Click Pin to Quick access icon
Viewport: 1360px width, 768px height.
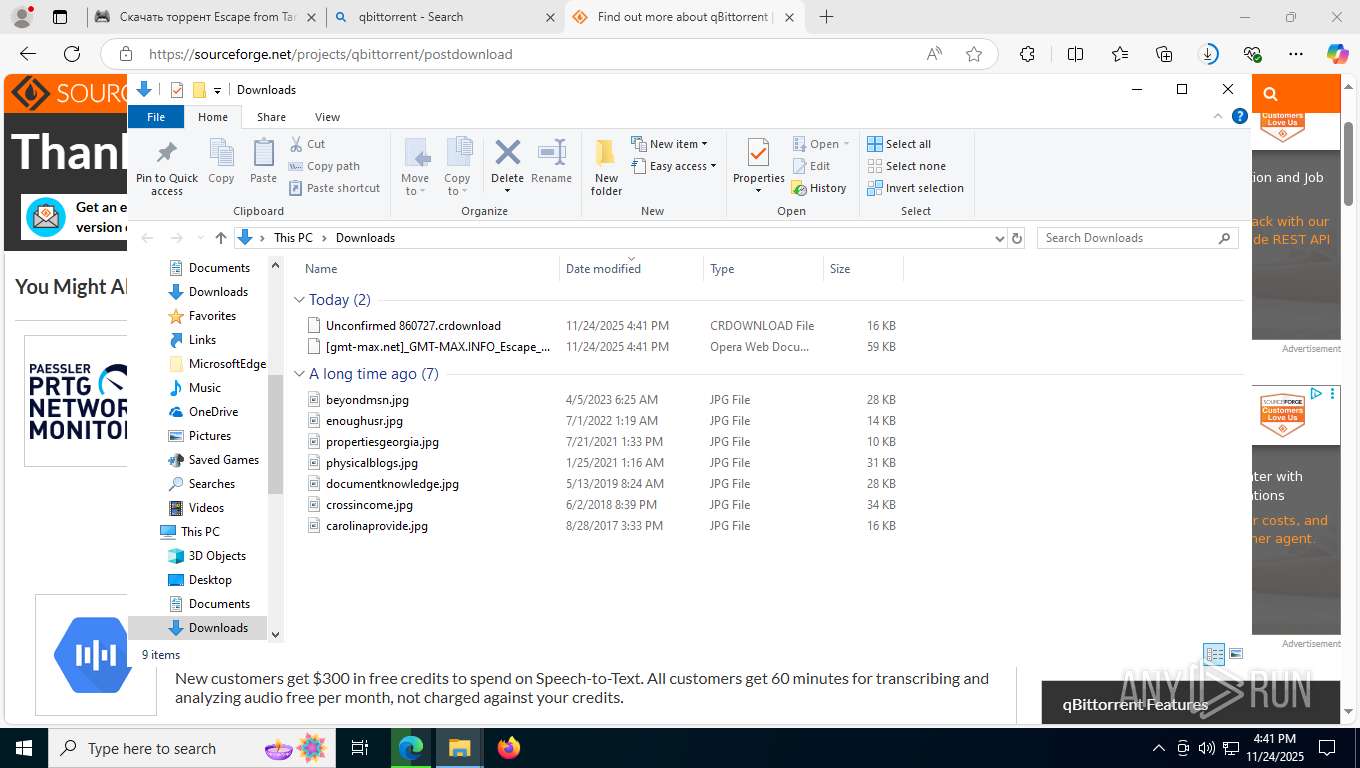coord(167,153)
